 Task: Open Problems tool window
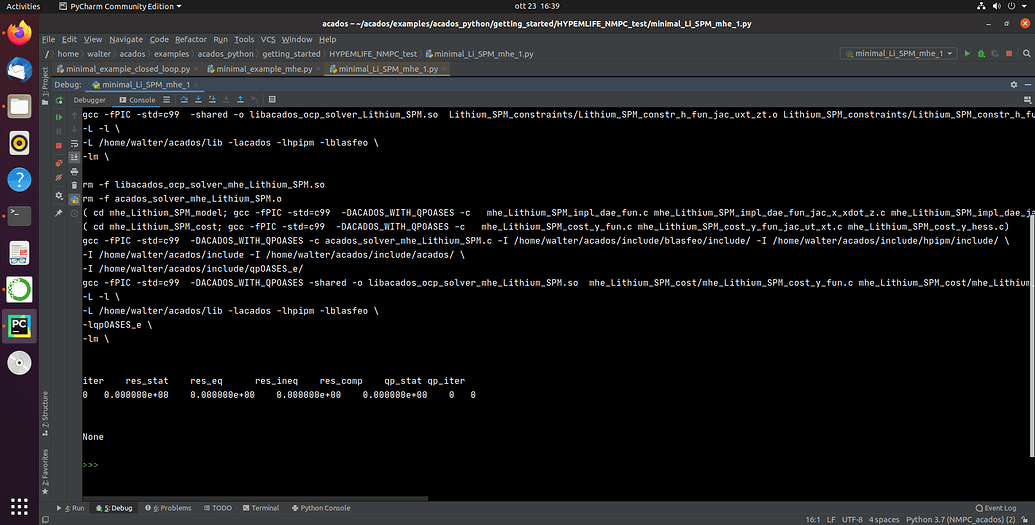[x=168, y=508]
